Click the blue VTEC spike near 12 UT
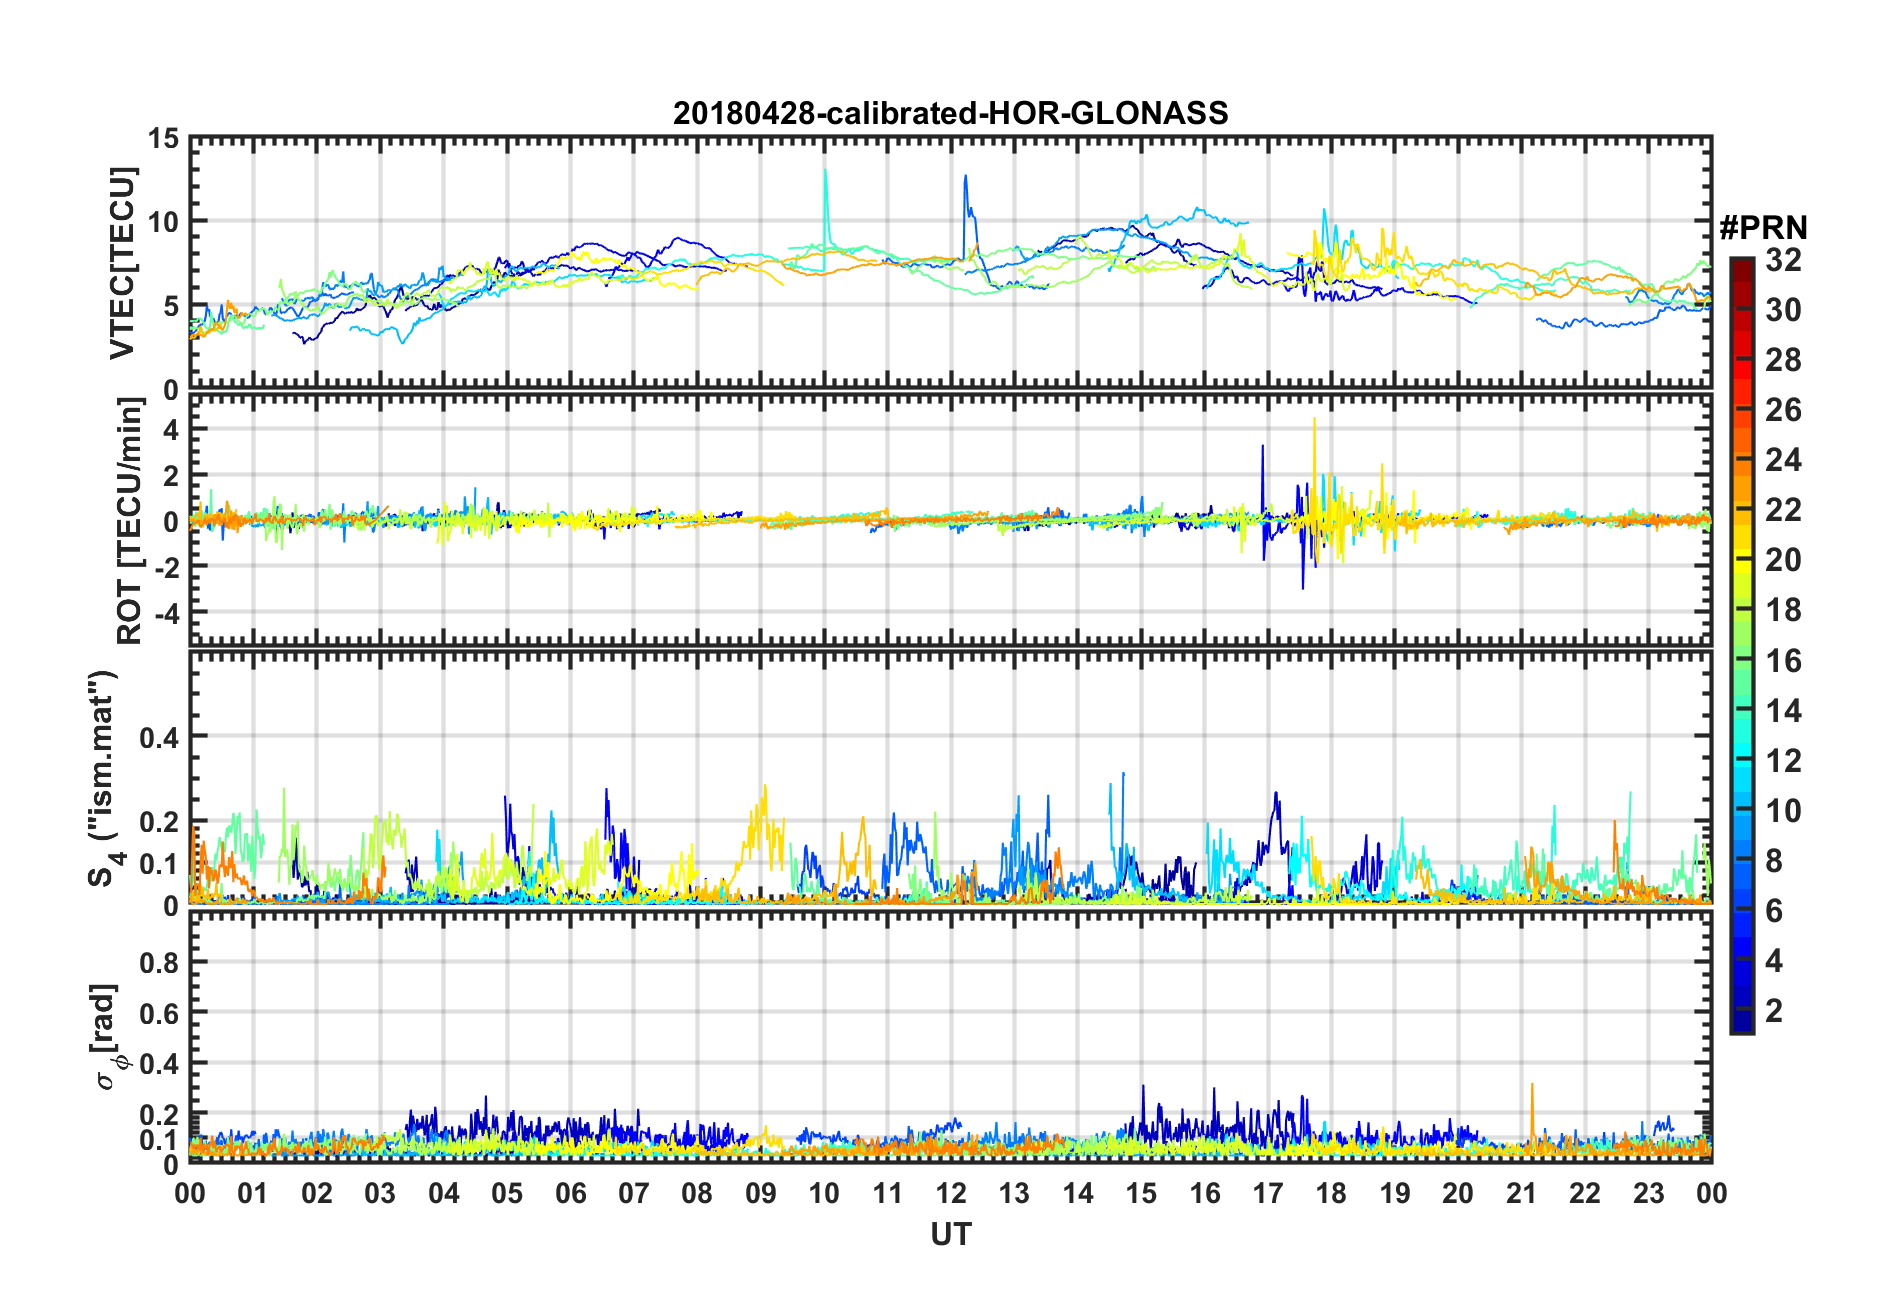 966,210
